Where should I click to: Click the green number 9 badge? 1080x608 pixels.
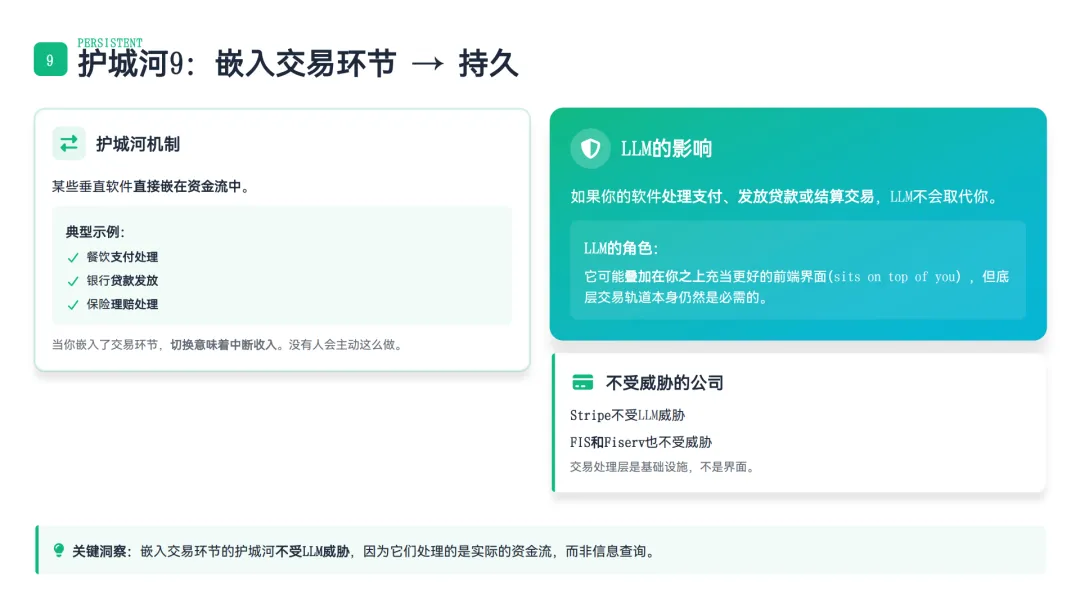tap(50, 59)
